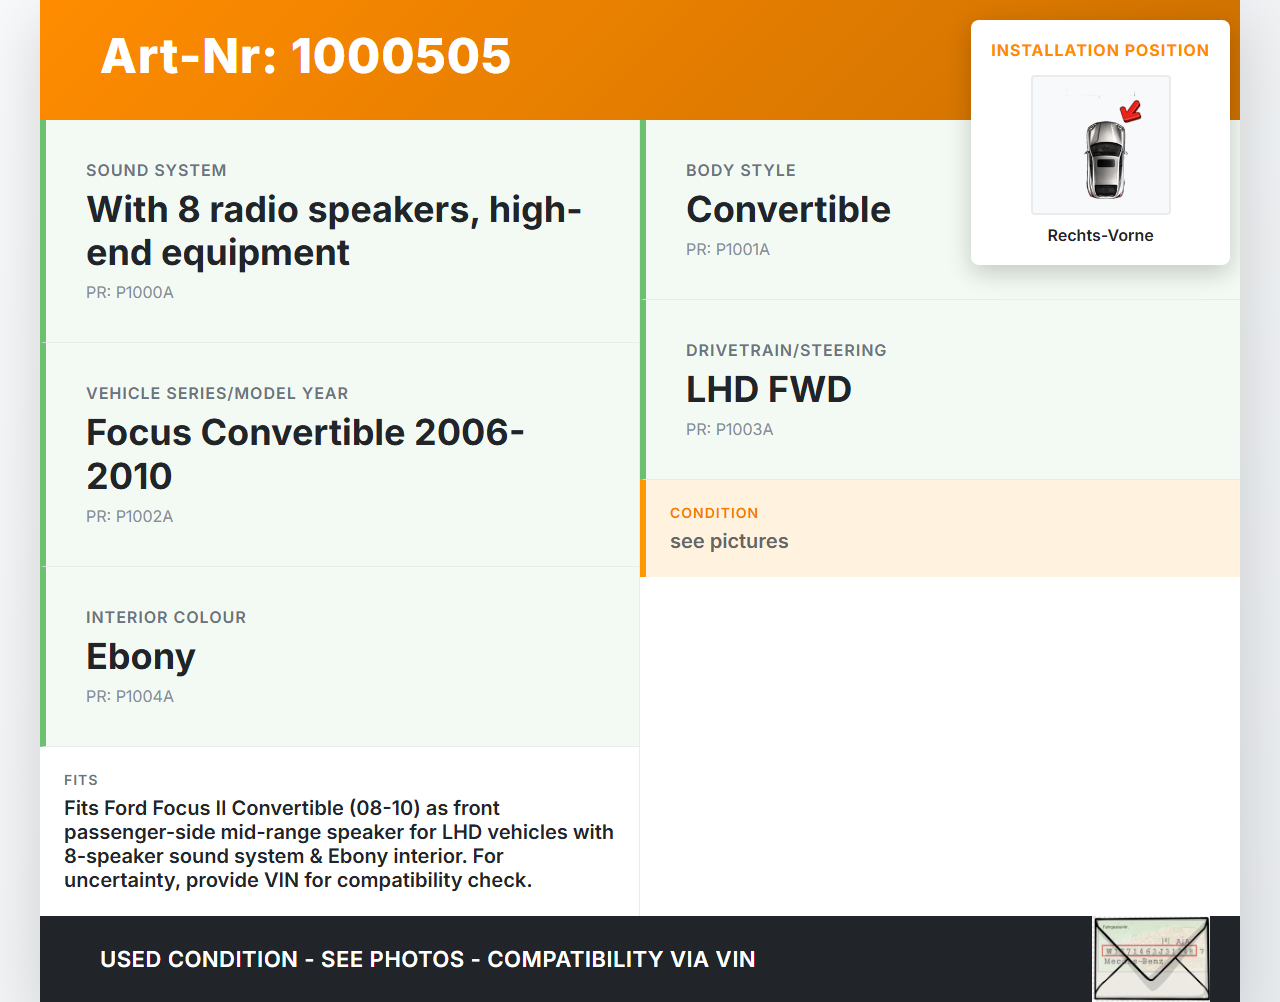Click the Installation Position title

(x=1099, y=50)
